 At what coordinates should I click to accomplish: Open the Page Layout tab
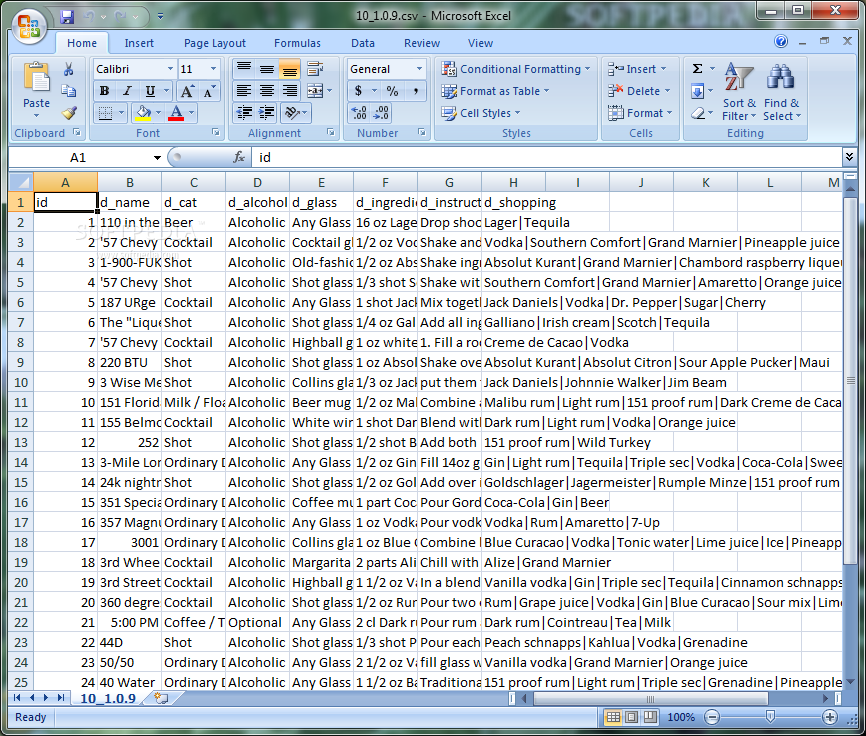pos(215,43)
